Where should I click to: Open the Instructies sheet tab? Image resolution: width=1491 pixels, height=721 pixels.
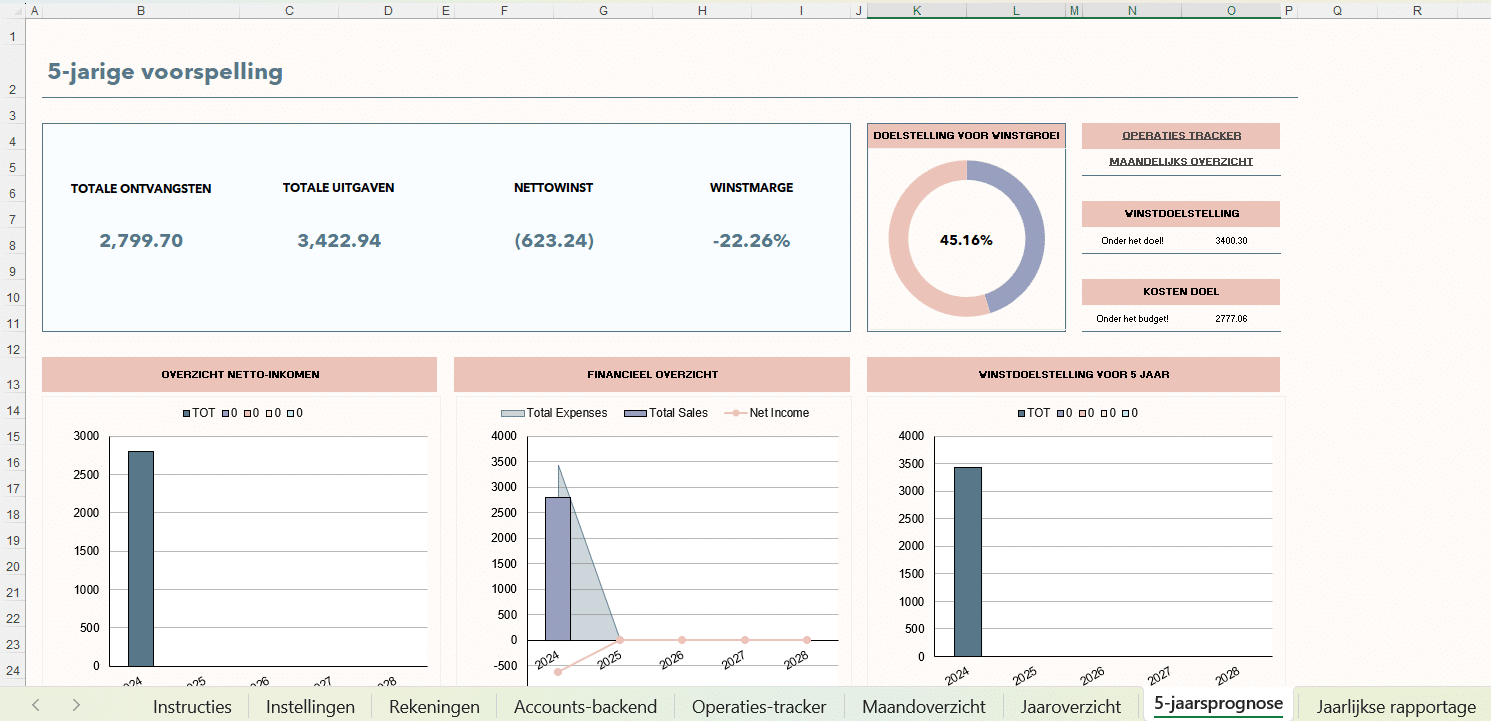point(192,706)
